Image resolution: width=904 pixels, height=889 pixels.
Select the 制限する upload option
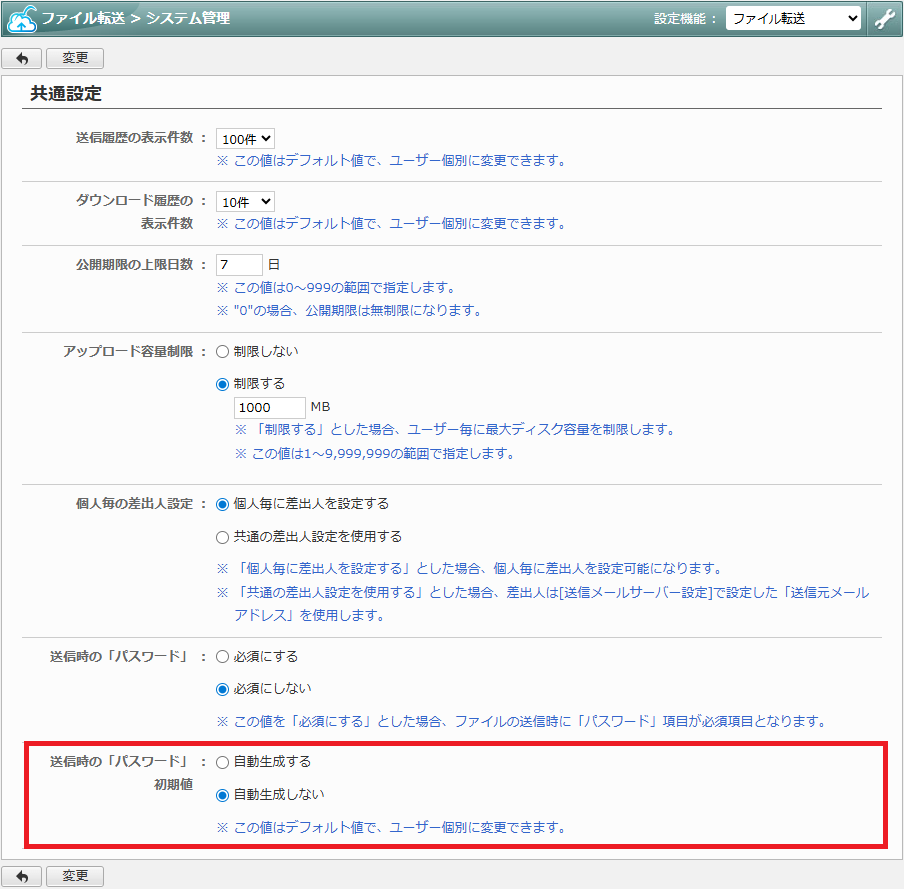point(223,384)
